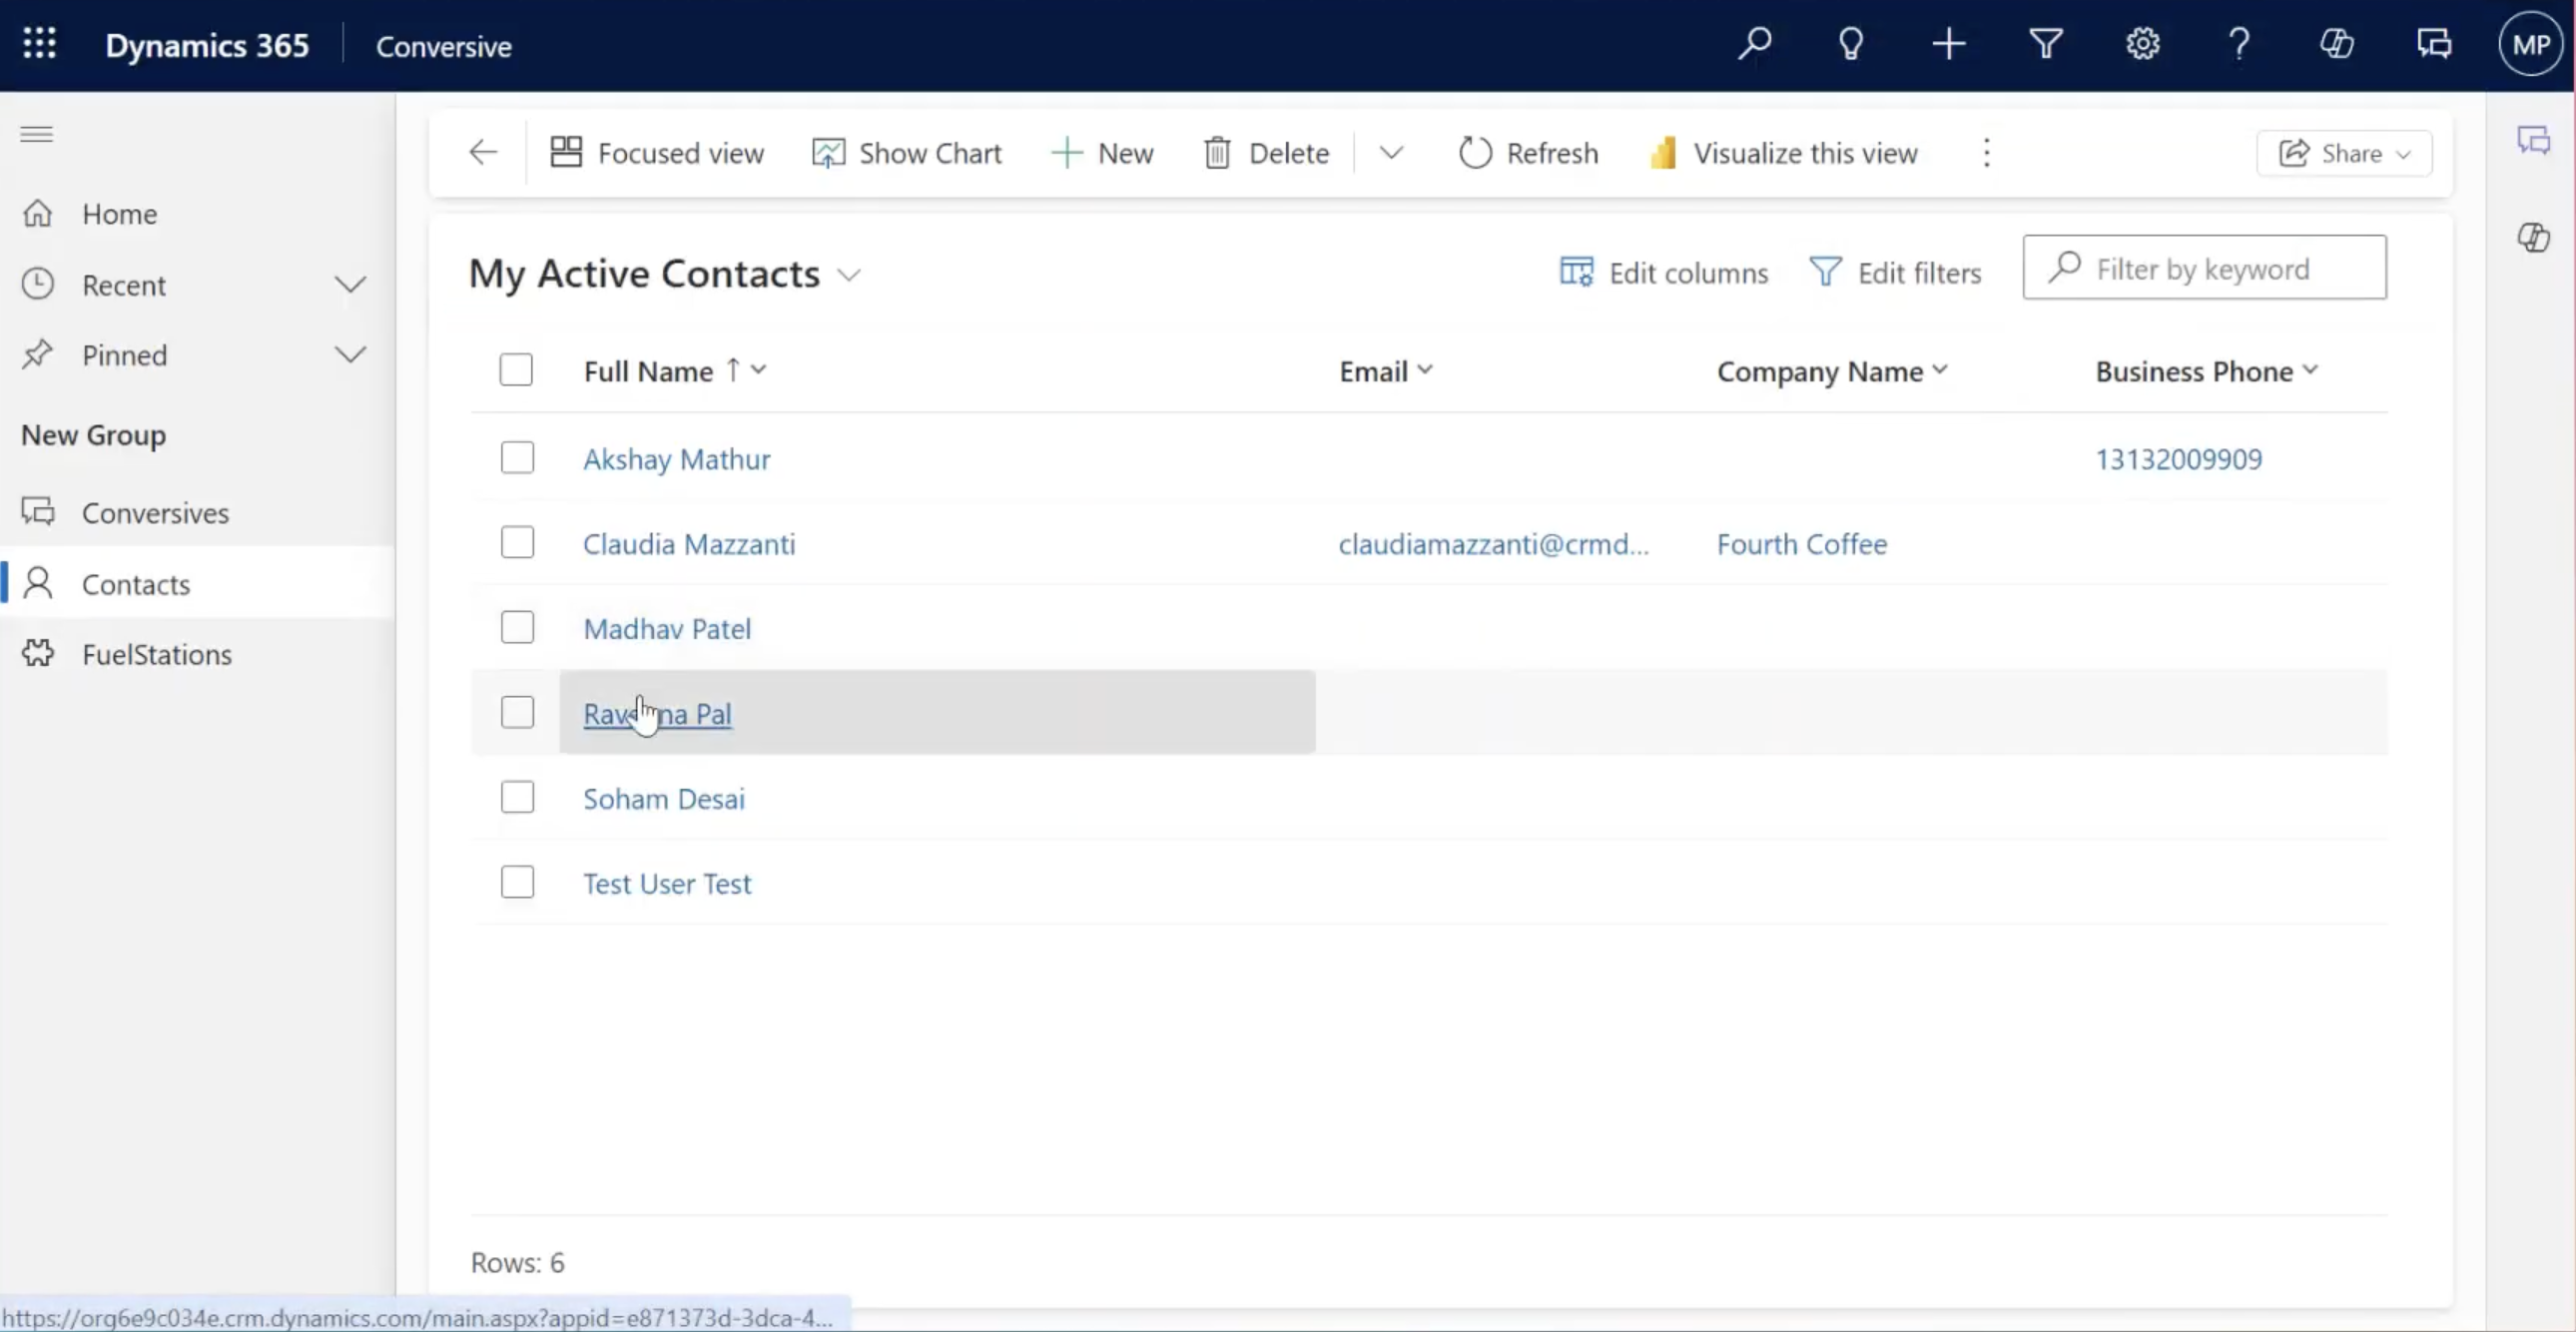Open the chat icon in top bar
This screenshot has height=1332, width=2576.
(2433, 44)
